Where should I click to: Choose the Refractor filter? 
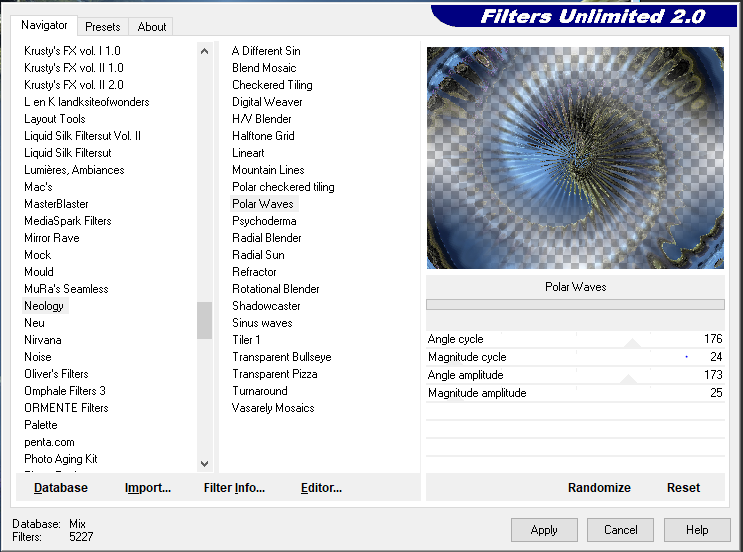pos(254,272)
